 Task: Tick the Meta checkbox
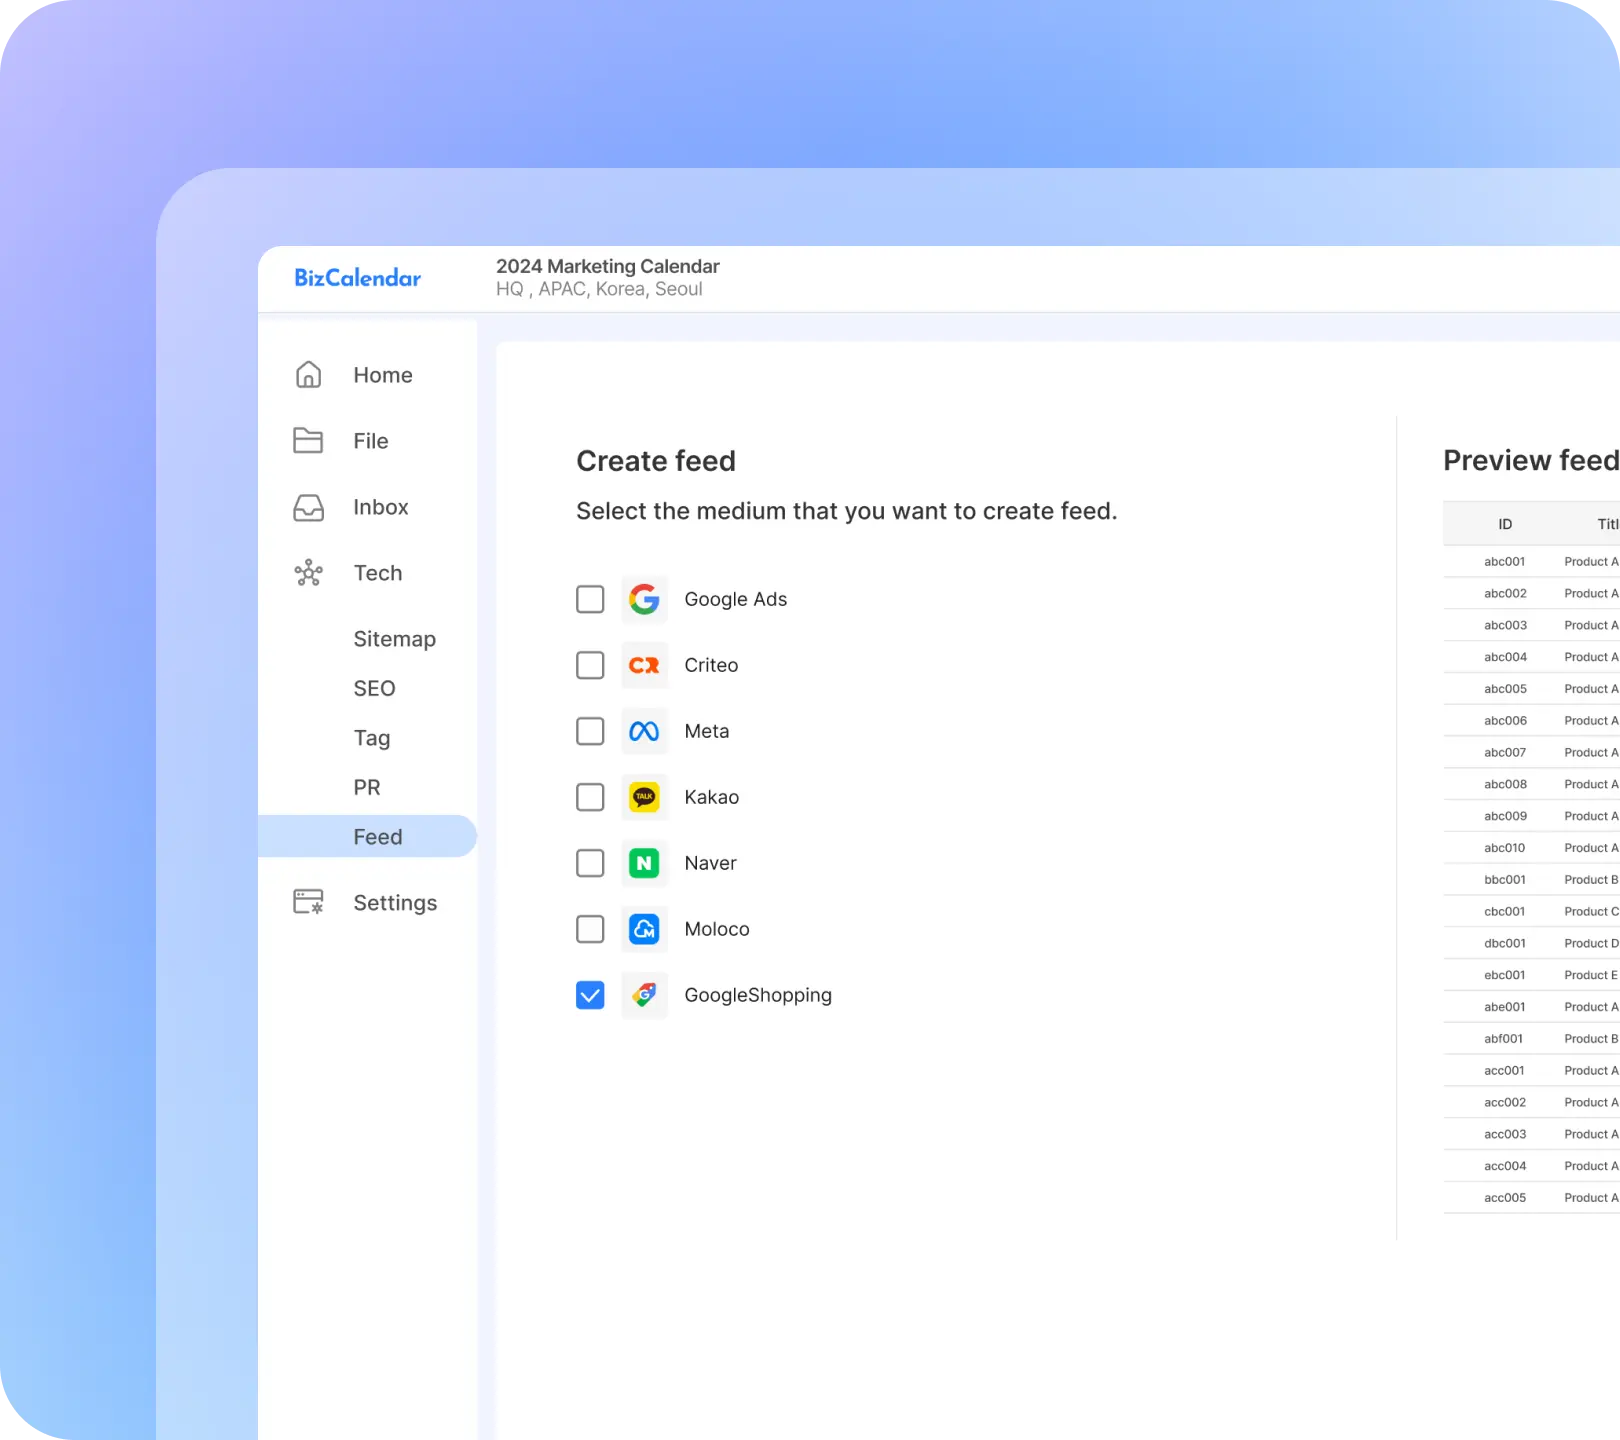590,731
